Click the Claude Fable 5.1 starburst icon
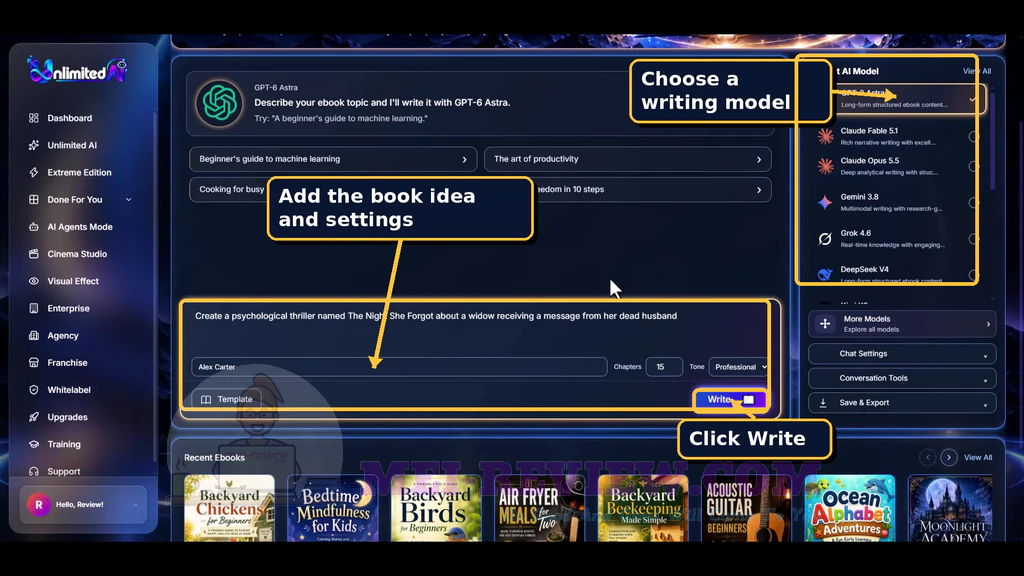The width and height of the screenshot is (1024, 576). click(x=825, y=136)
